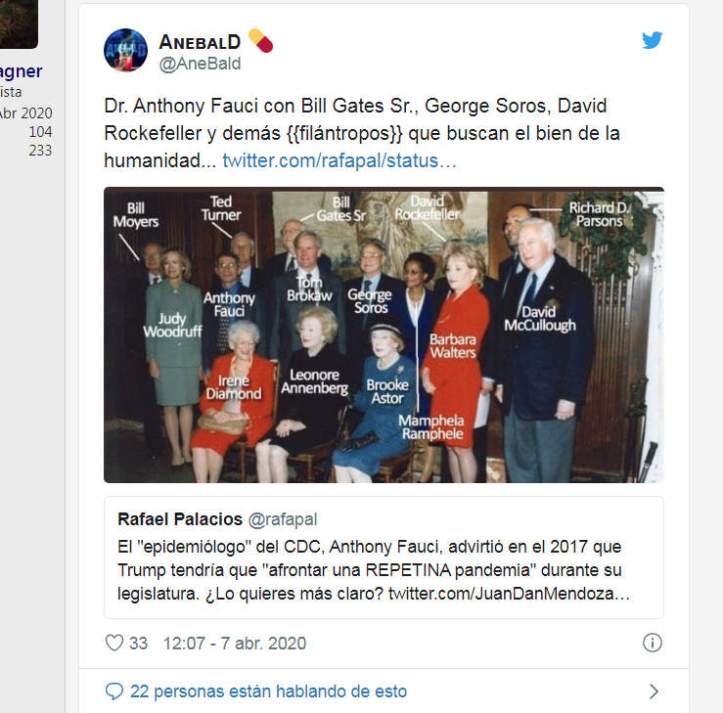Click the speech bubble conversation icon
Image resolution: width=723 pixels, height=713 pixels.
coord(114,691)
